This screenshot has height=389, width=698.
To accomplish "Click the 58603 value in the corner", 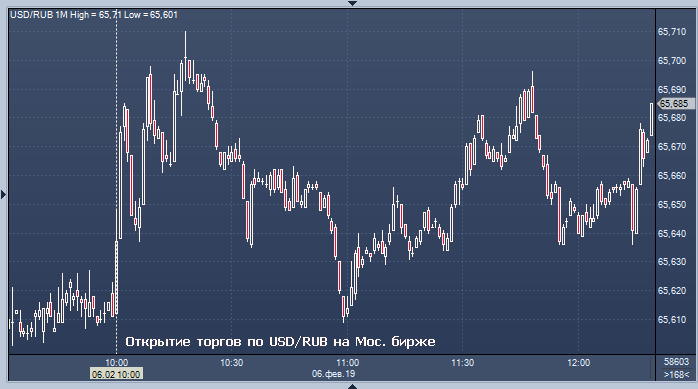I will (676, 362).
